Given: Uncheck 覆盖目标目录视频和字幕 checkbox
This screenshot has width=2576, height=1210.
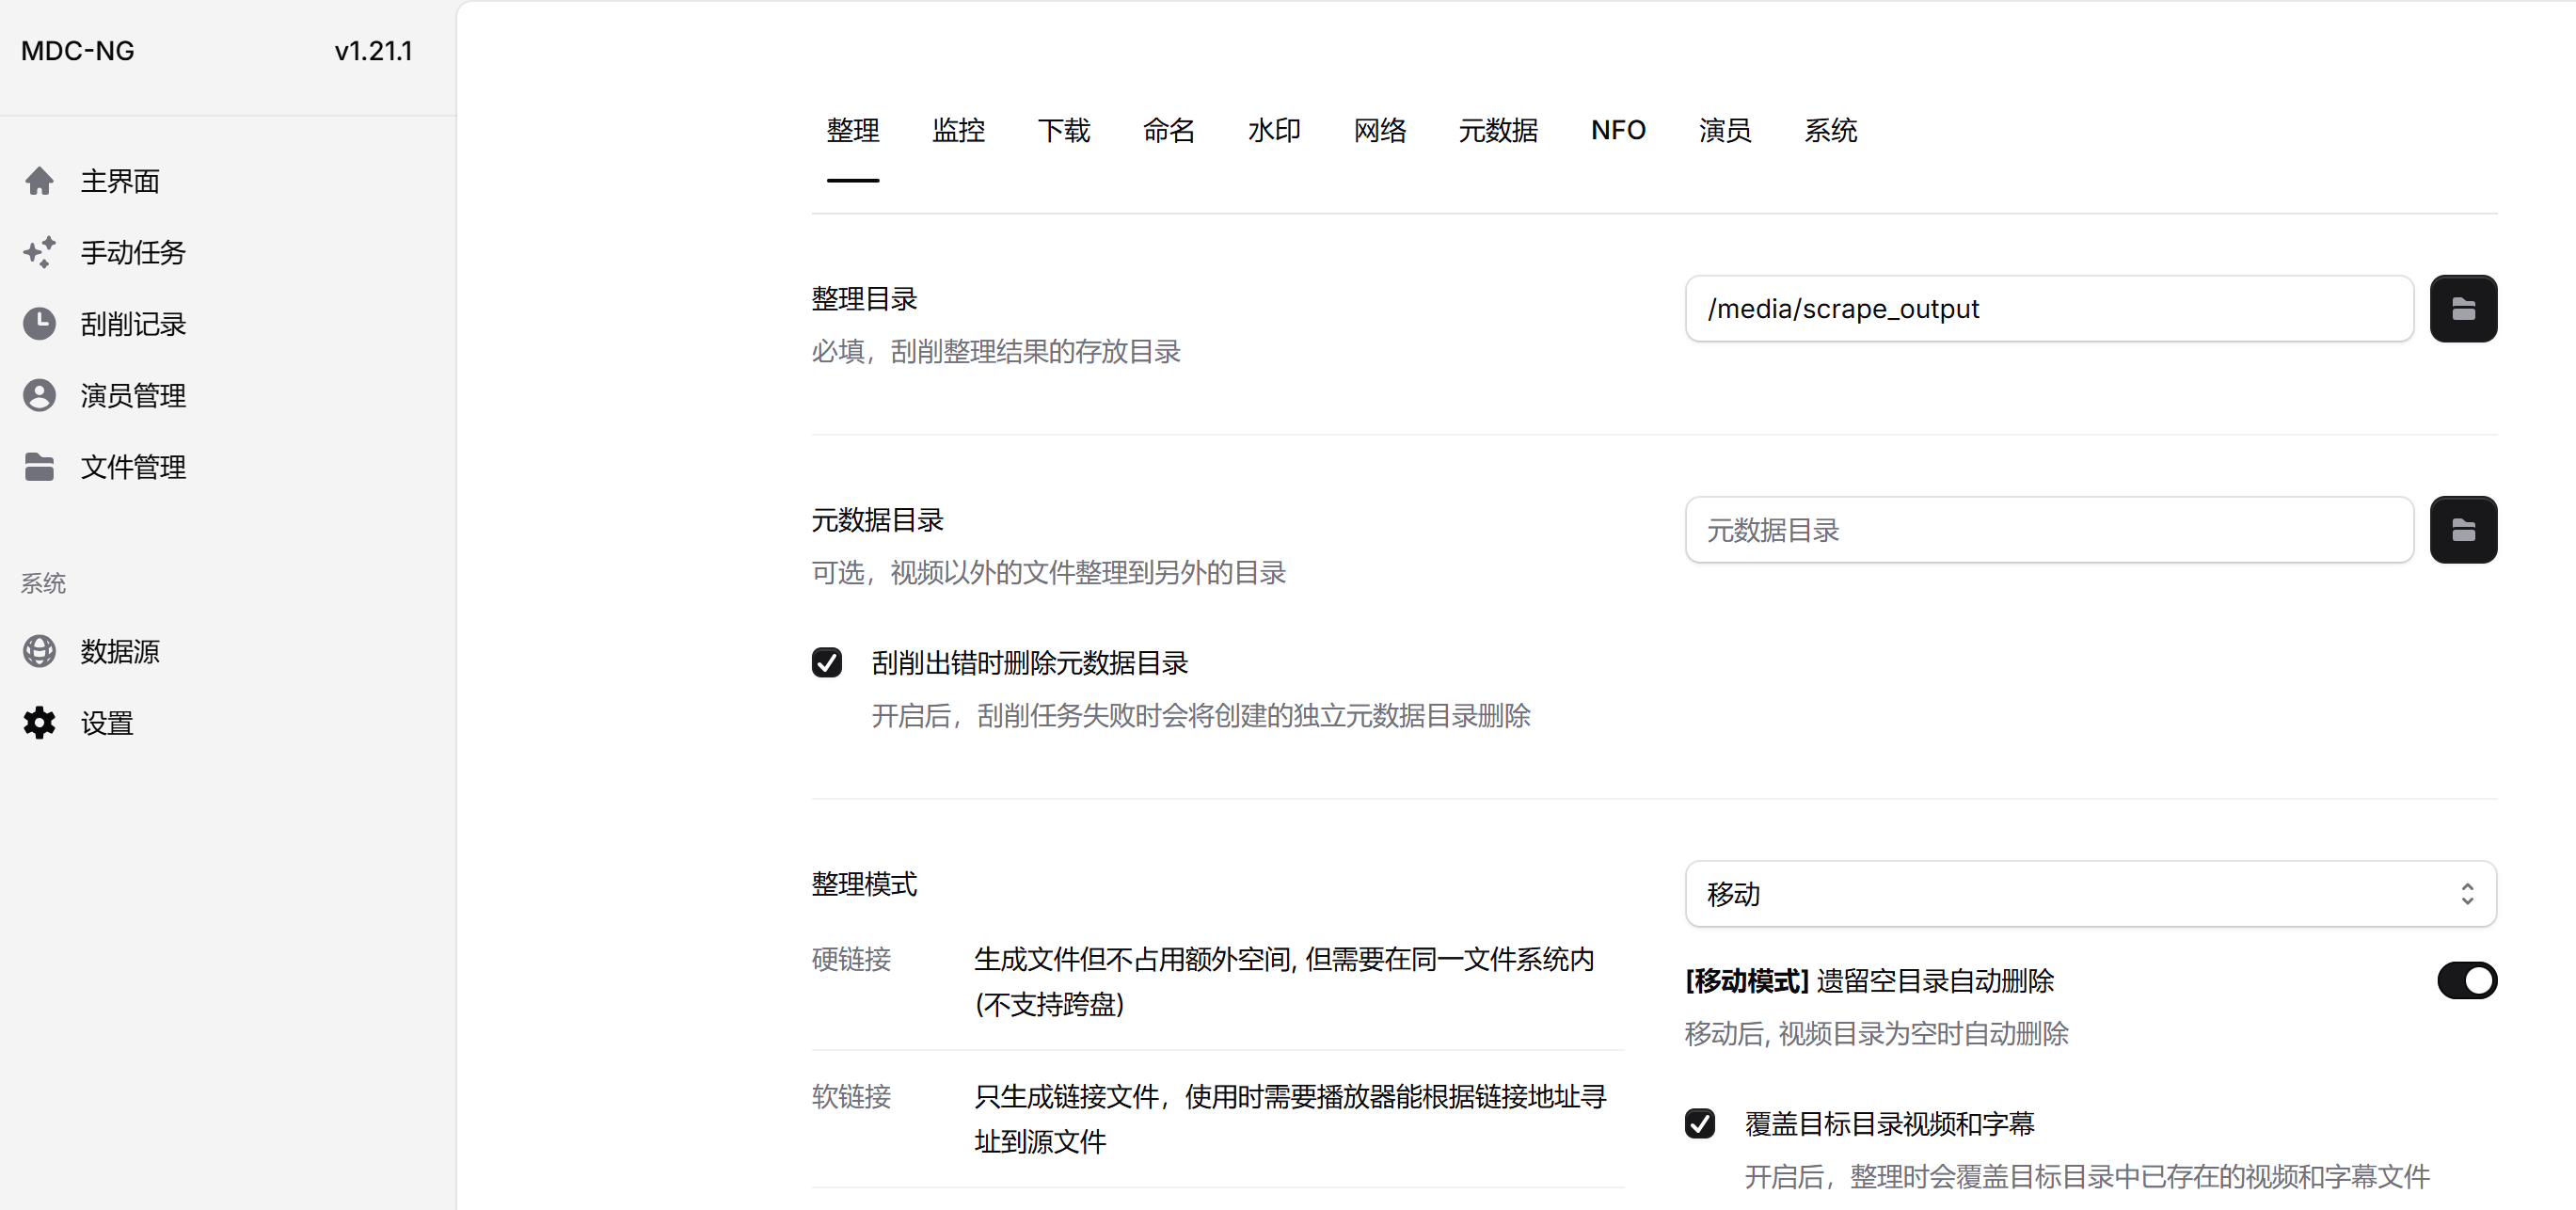Looking at the screenshot, I should point(1699,1123).
